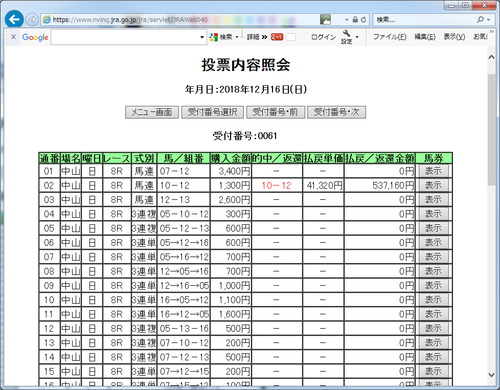
Task: Click the 受付番号・次 button
Action: point(336,112)
